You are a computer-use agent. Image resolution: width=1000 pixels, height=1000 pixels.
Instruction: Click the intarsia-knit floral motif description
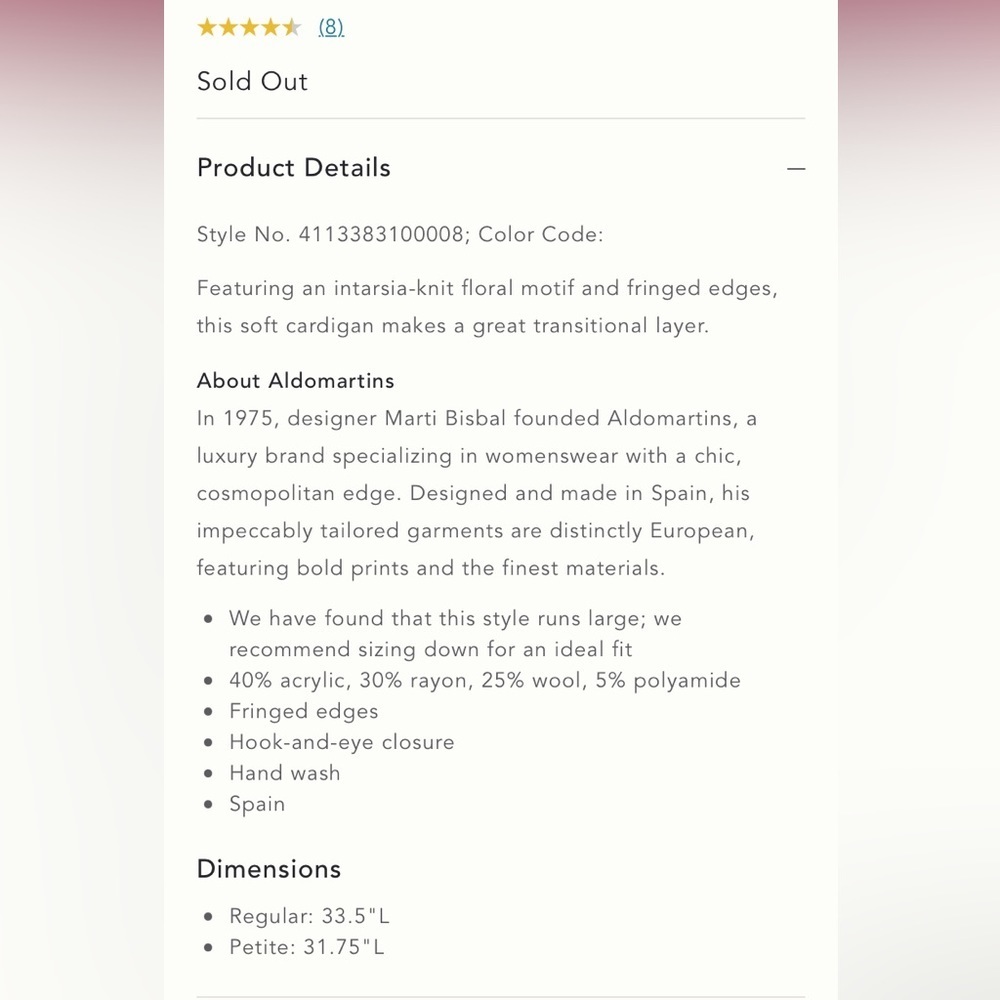click(x=487, y=307)
